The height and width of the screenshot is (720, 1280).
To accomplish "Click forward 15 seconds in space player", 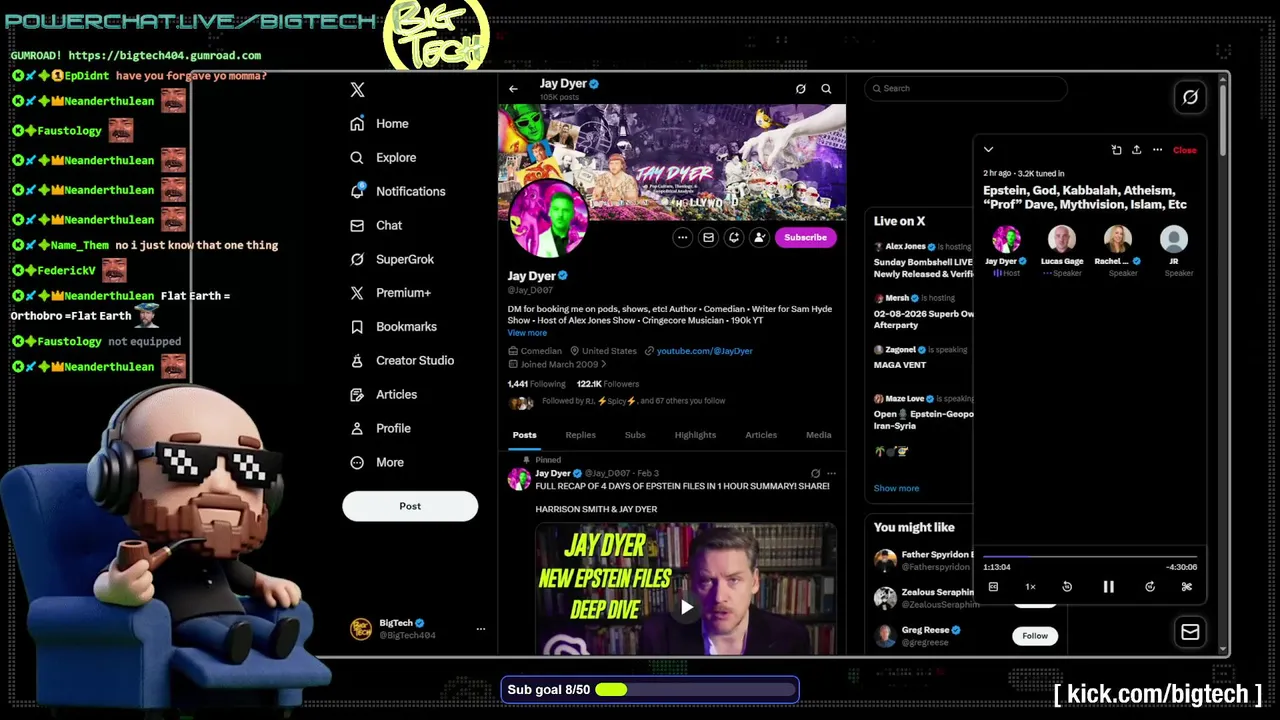I will point(1149,587).
